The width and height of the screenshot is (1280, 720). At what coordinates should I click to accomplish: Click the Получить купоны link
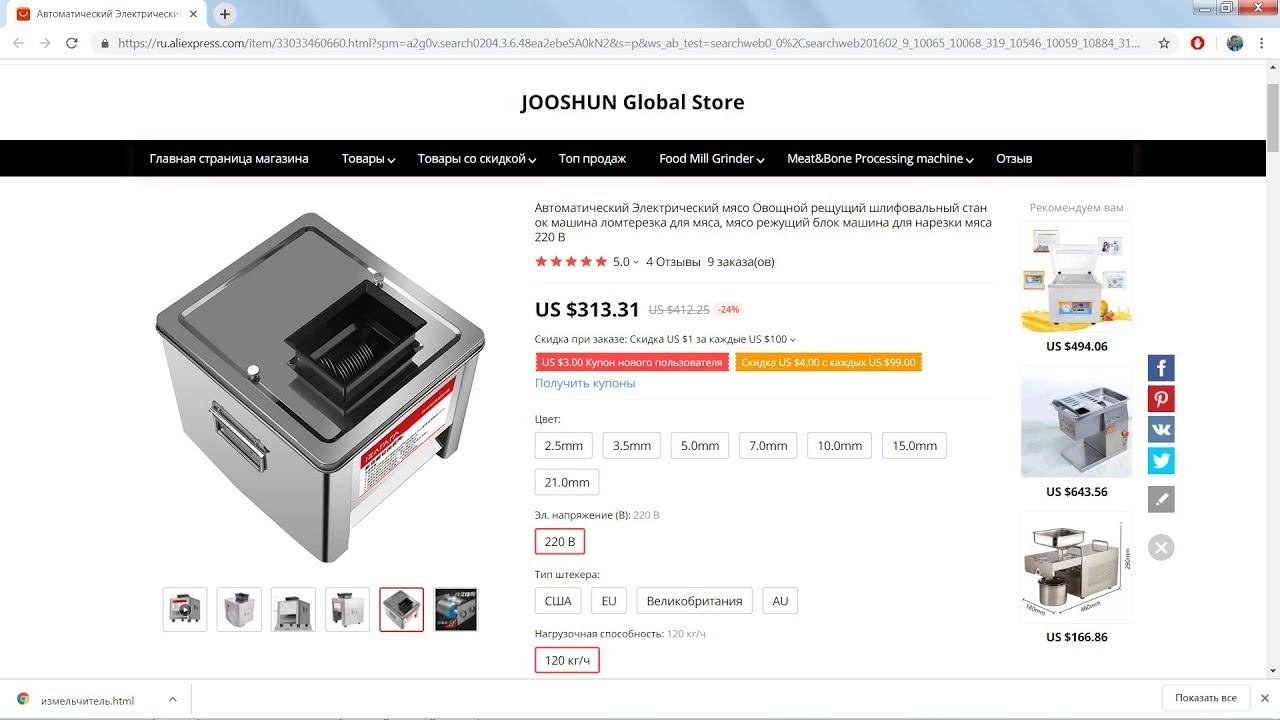coord(585,383)
